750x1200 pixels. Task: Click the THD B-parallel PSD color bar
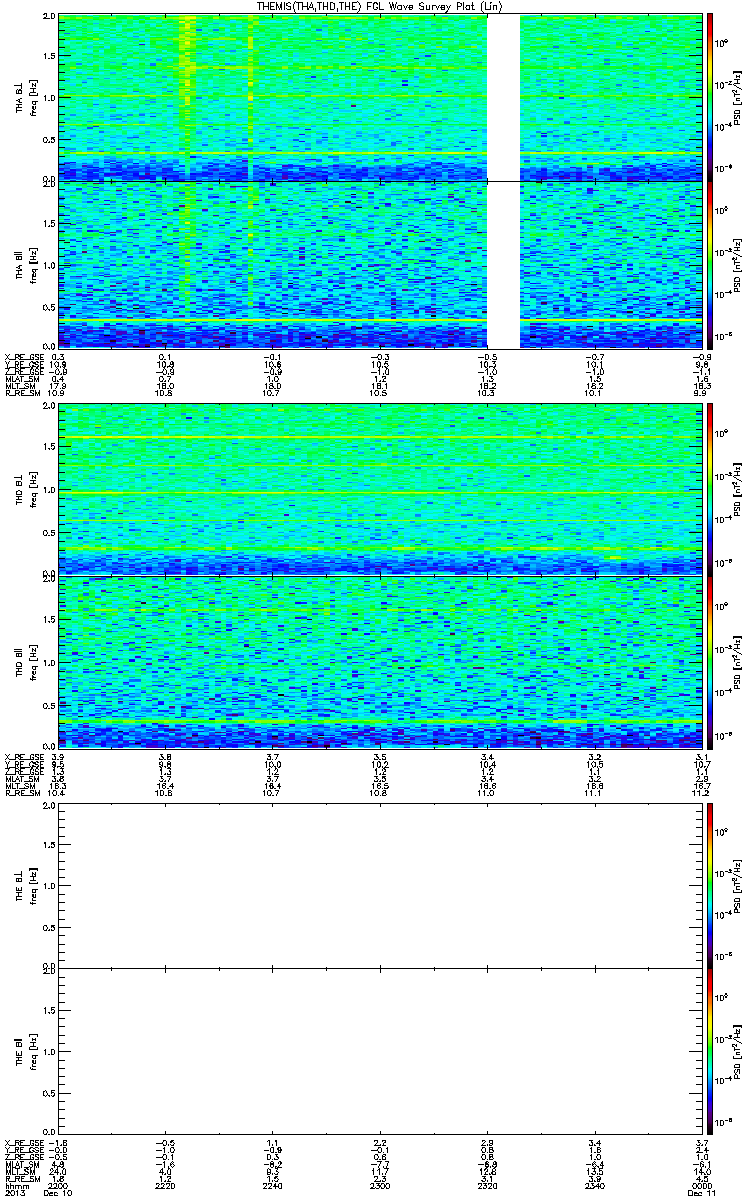coord(710,662)
